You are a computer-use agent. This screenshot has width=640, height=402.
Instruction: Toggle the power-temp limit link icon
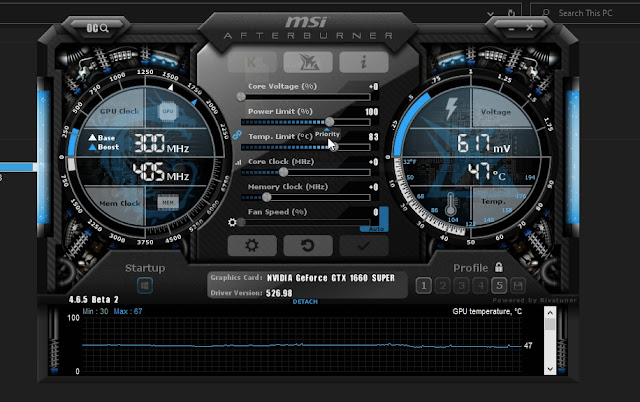coord(237,135)
